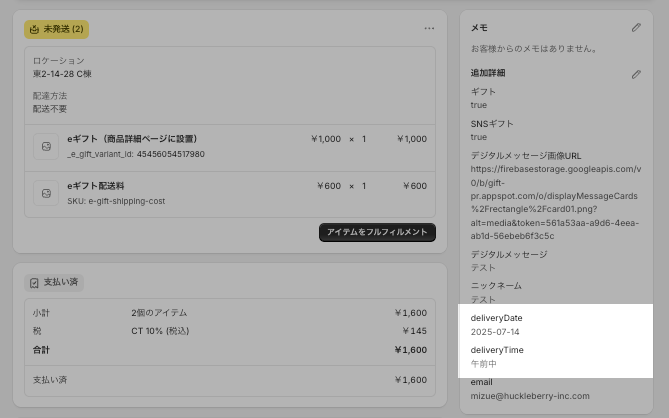The height and width of the screenshot is (418, 669).
Task: Open the three-dot menu on 未発送 card
Action: coord(429,29)
